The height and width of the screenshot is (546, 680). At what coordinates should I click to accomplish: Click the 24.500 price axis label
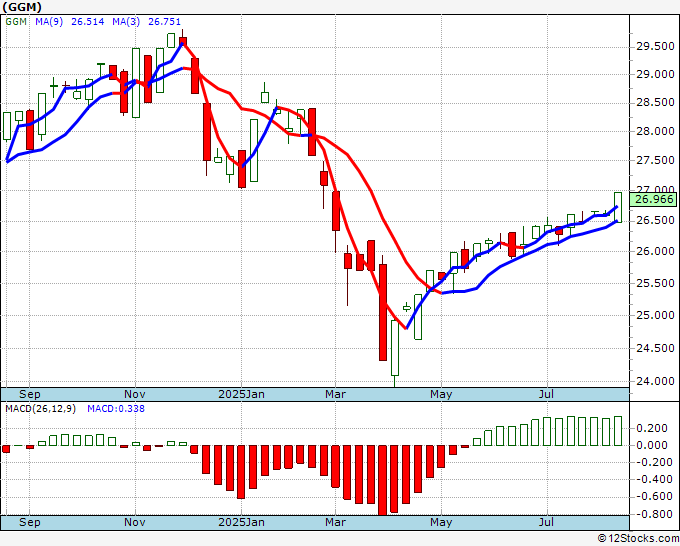(655, 348)
